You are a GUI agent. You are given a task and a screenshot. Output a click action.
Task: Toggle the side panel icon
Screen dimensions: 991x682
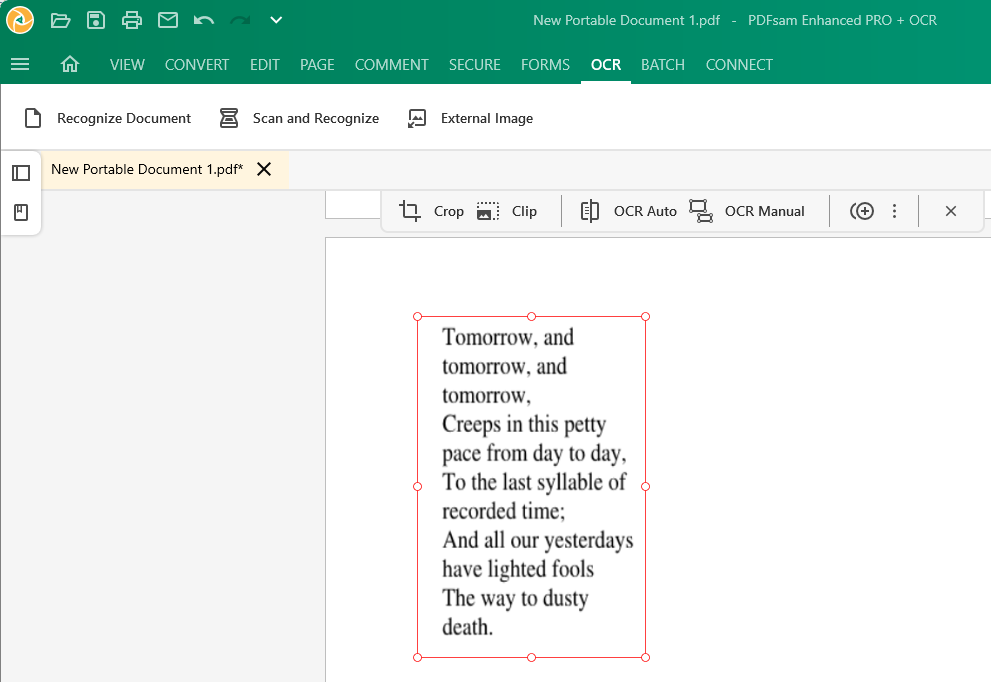point(21,173)
